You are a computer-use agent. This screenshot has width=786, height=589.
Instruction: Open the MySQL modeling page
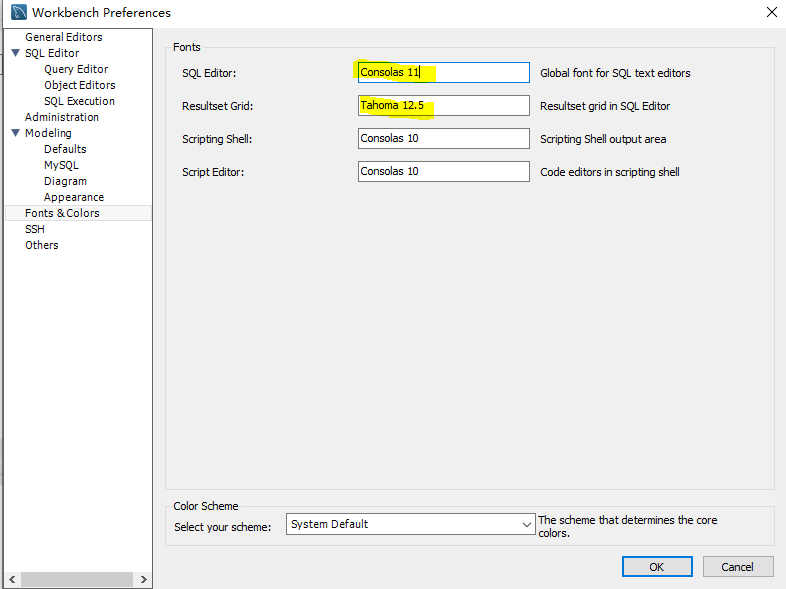click(61, 165)
